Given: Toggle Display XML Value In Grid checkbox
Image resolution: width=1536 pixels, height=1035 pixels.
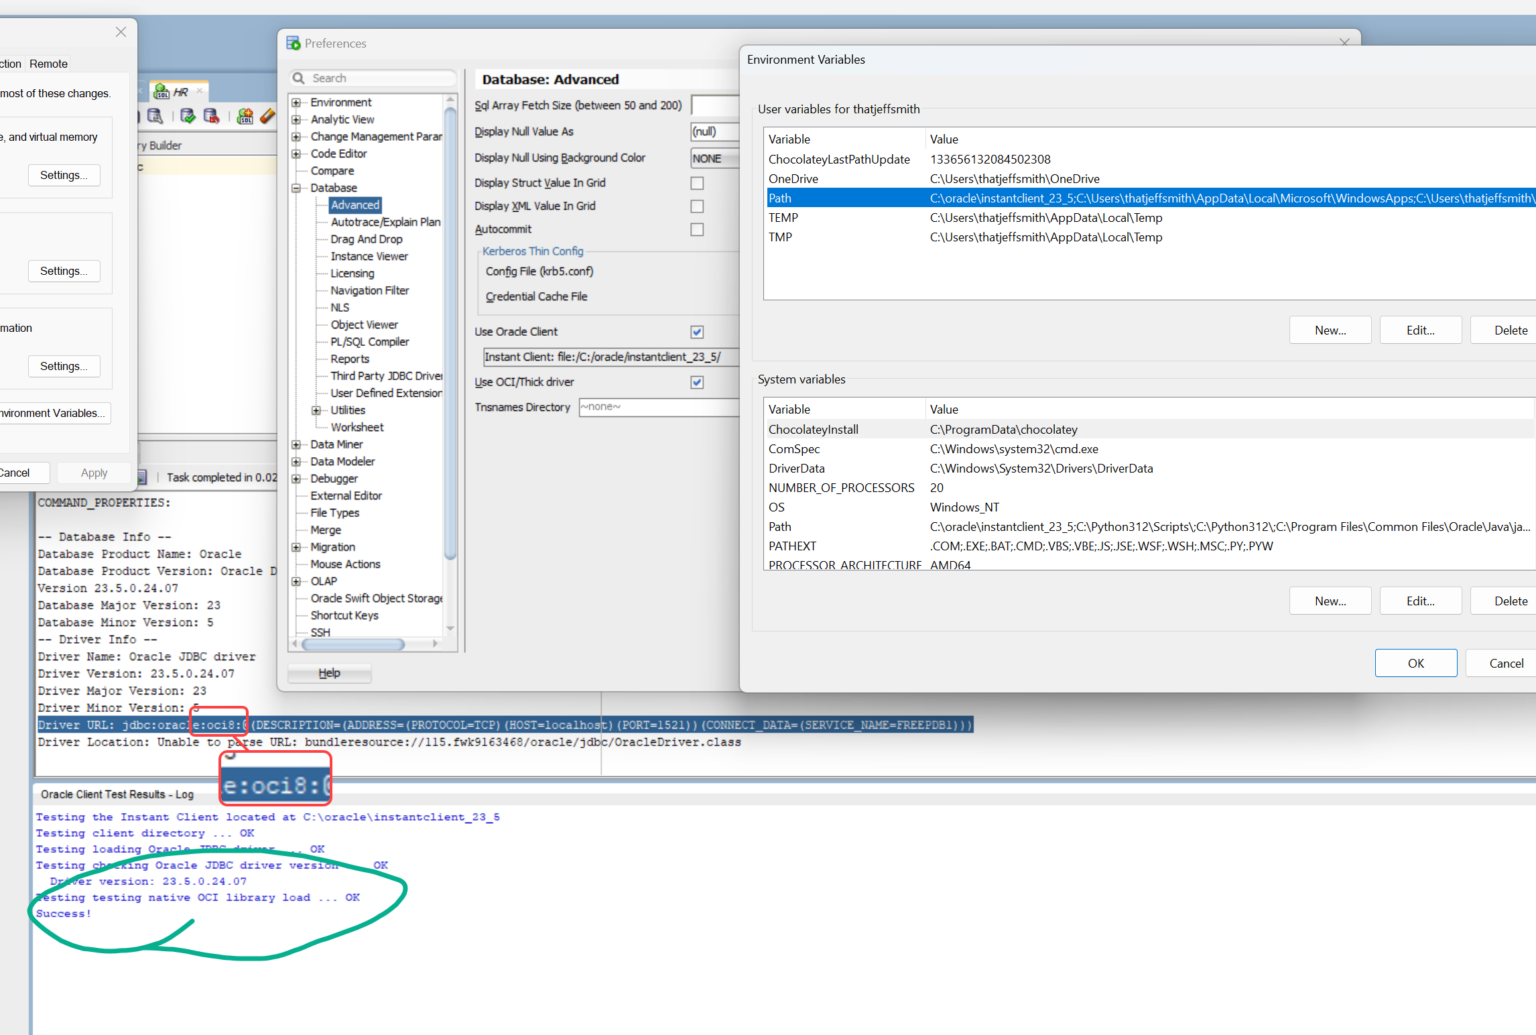Looking at the screenshot, I should (x=697, y=206).
